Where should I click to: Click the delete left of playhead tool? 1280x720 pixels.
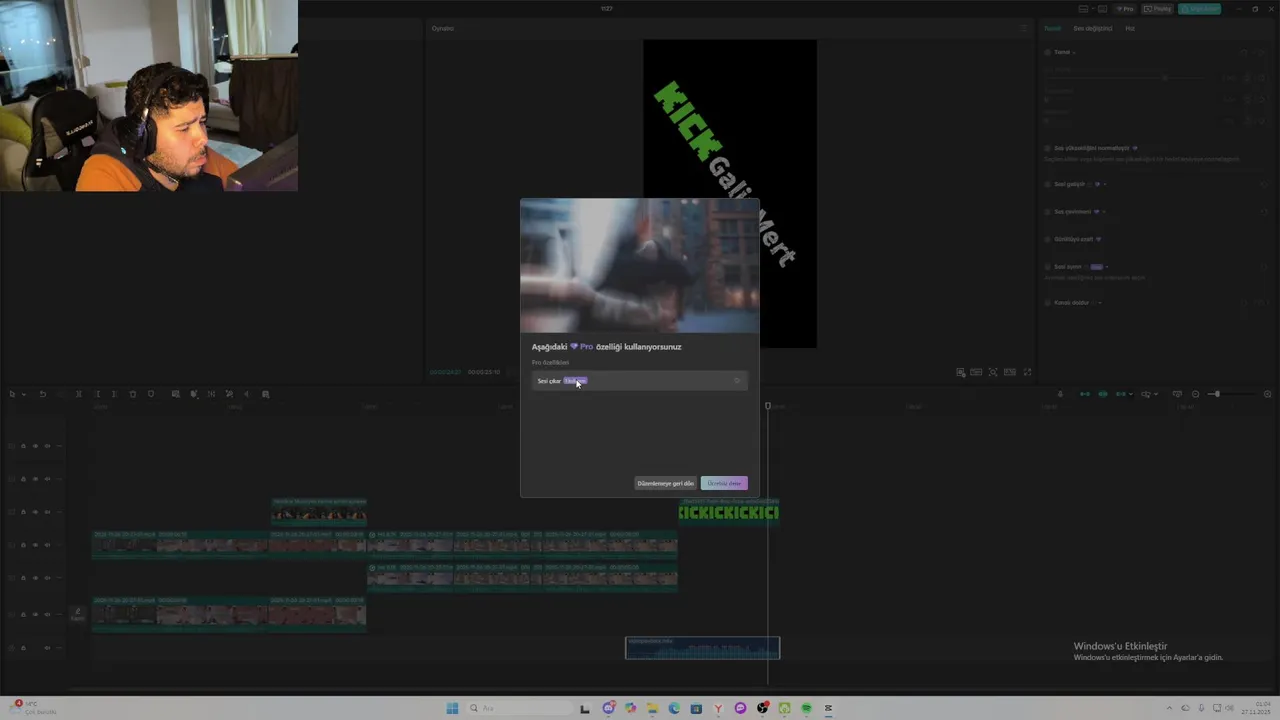97,394
